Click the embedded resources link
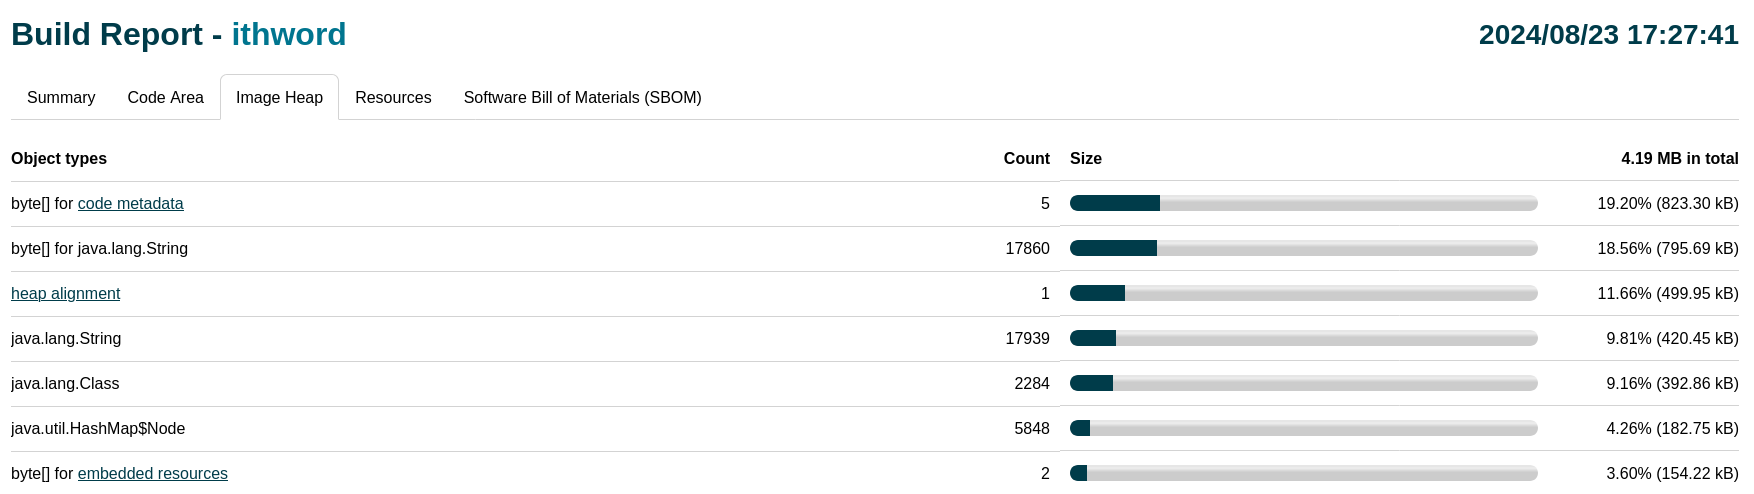Screen dimensions: 1754x494 click(x=153, y=474)
